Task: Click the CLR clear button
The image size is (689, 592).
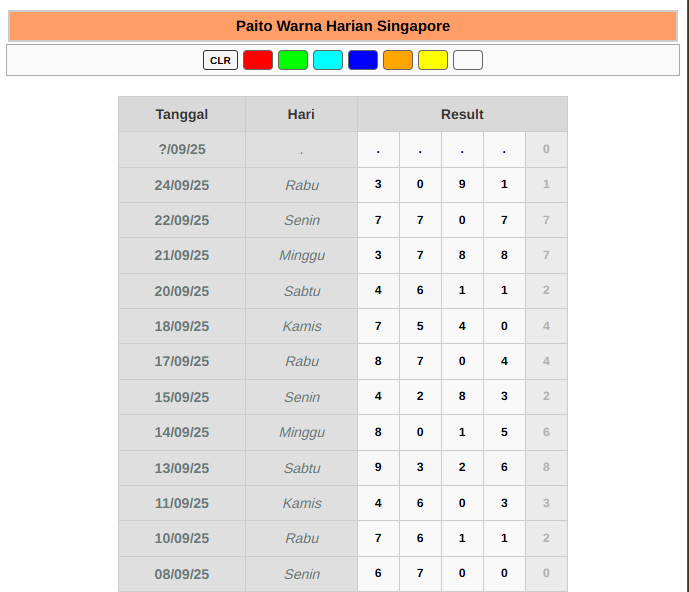Action: [220, 60]
